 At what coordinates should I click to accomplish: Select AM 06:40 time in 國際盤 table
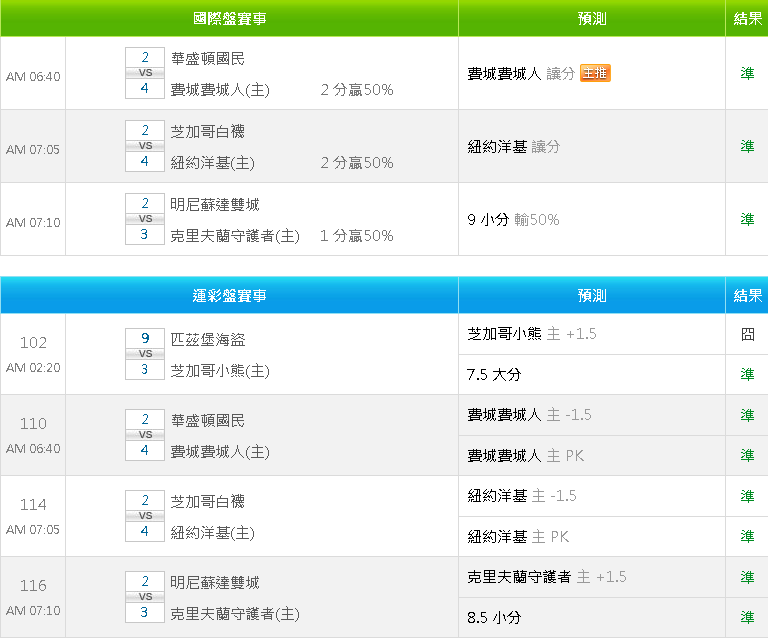pos(33,77)
